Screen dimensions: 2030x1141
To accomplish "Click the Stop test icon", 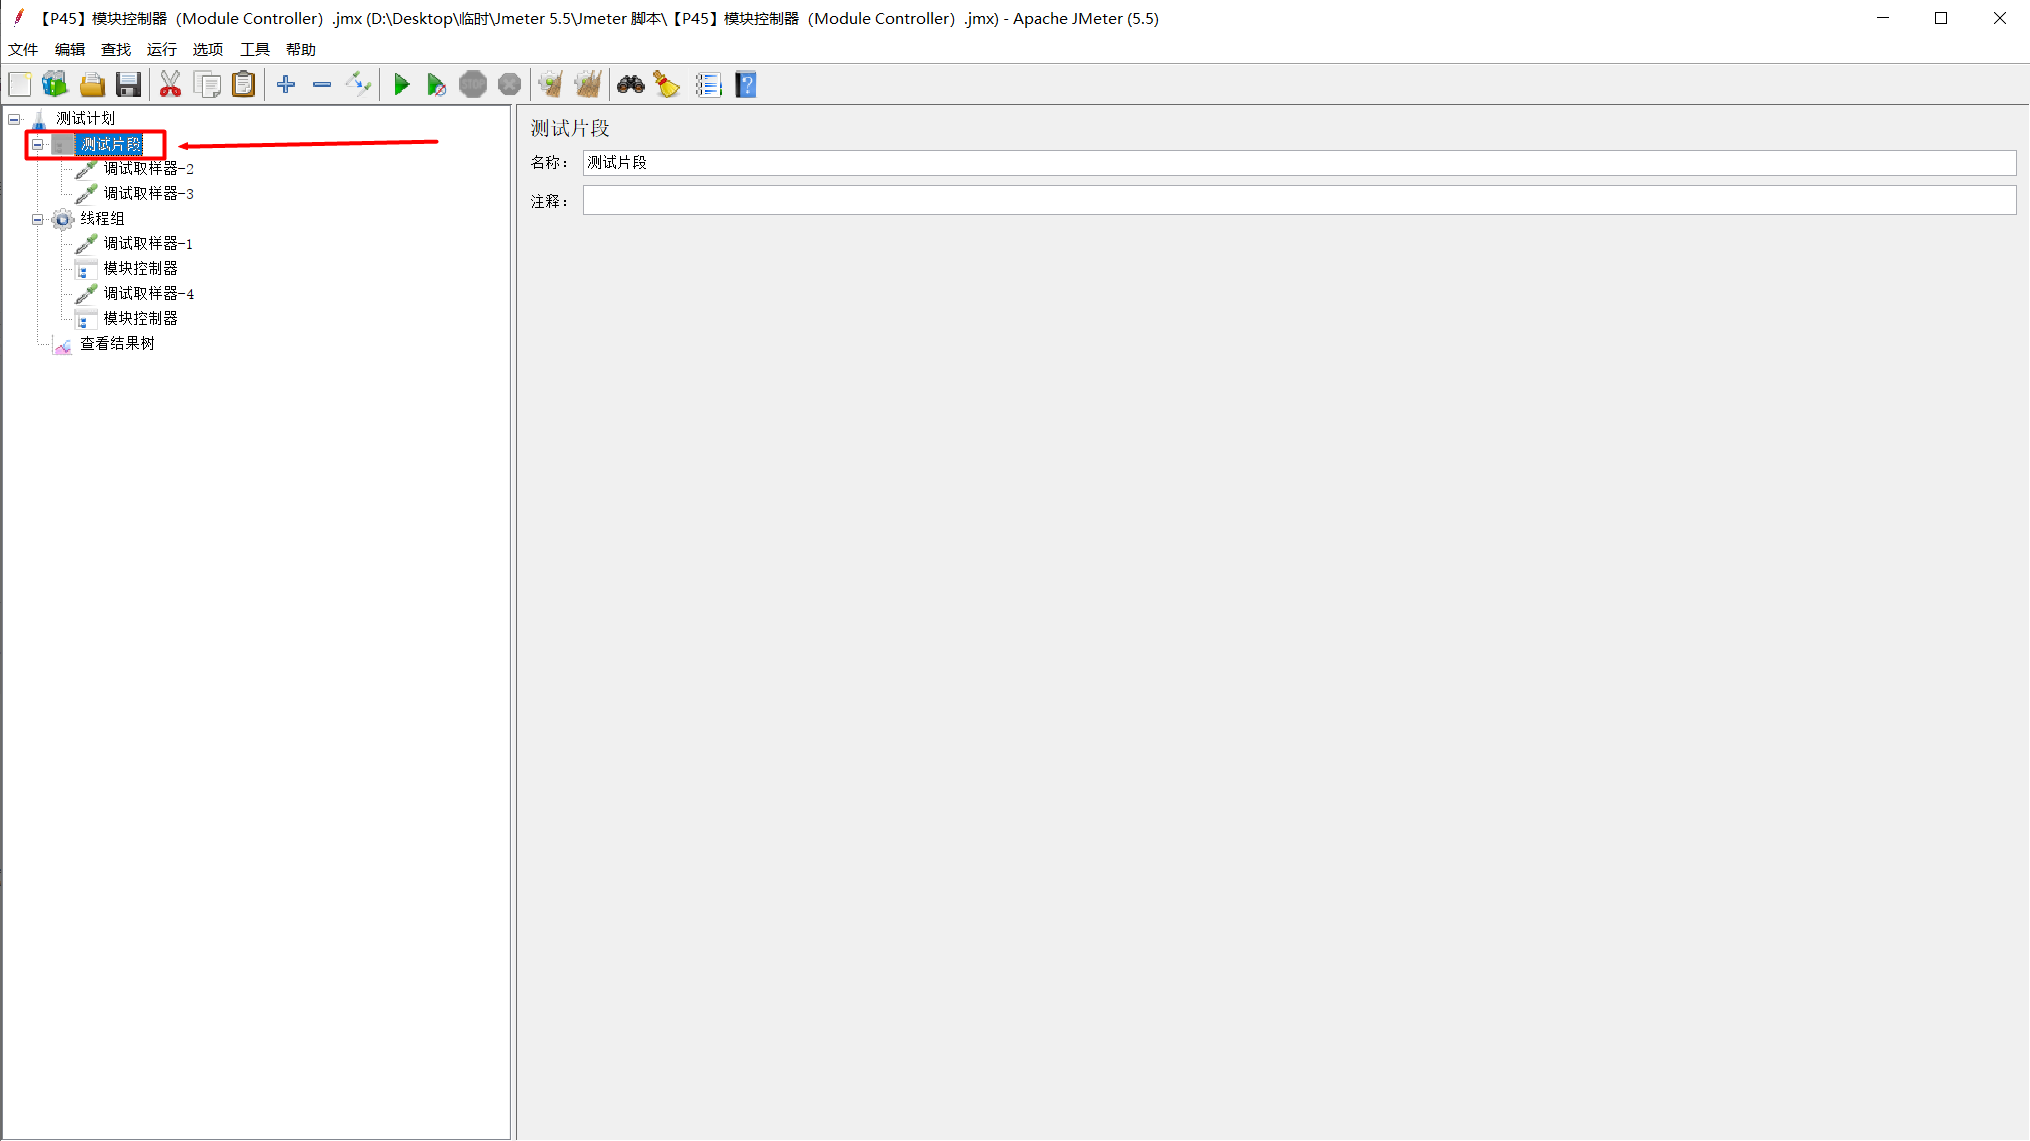I will point(473,85).
